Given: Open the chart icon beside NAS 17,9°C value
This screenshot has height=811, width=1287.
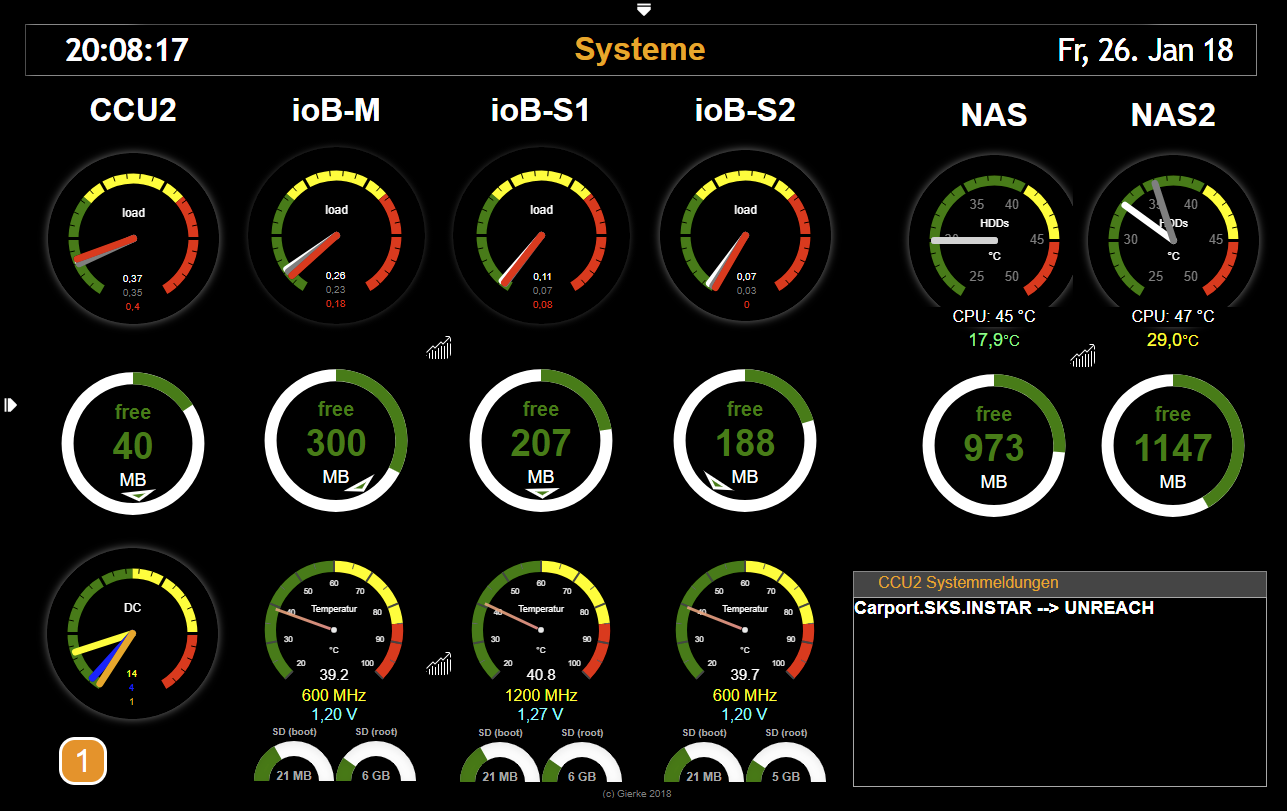Looking at the screenshot, I should (x=1083, y=355).
